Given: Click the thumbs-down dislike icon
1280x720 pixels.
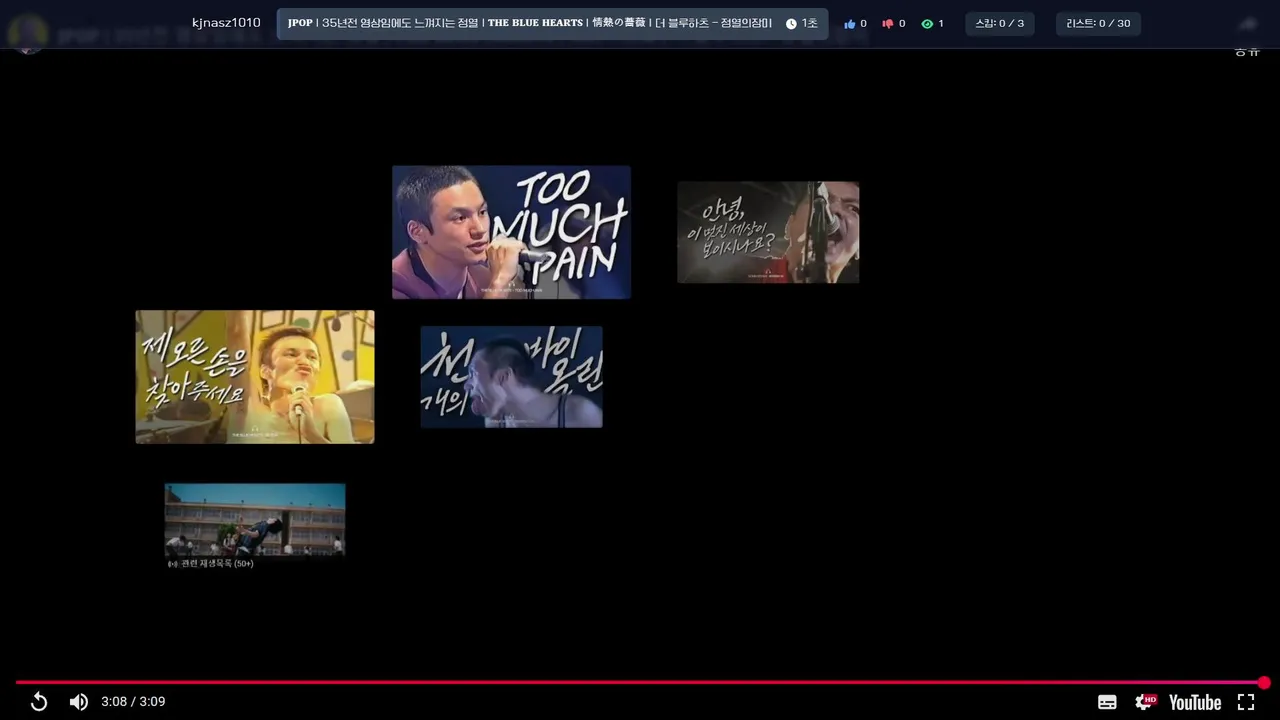Looking at the screenshot, I should point(887,24).
